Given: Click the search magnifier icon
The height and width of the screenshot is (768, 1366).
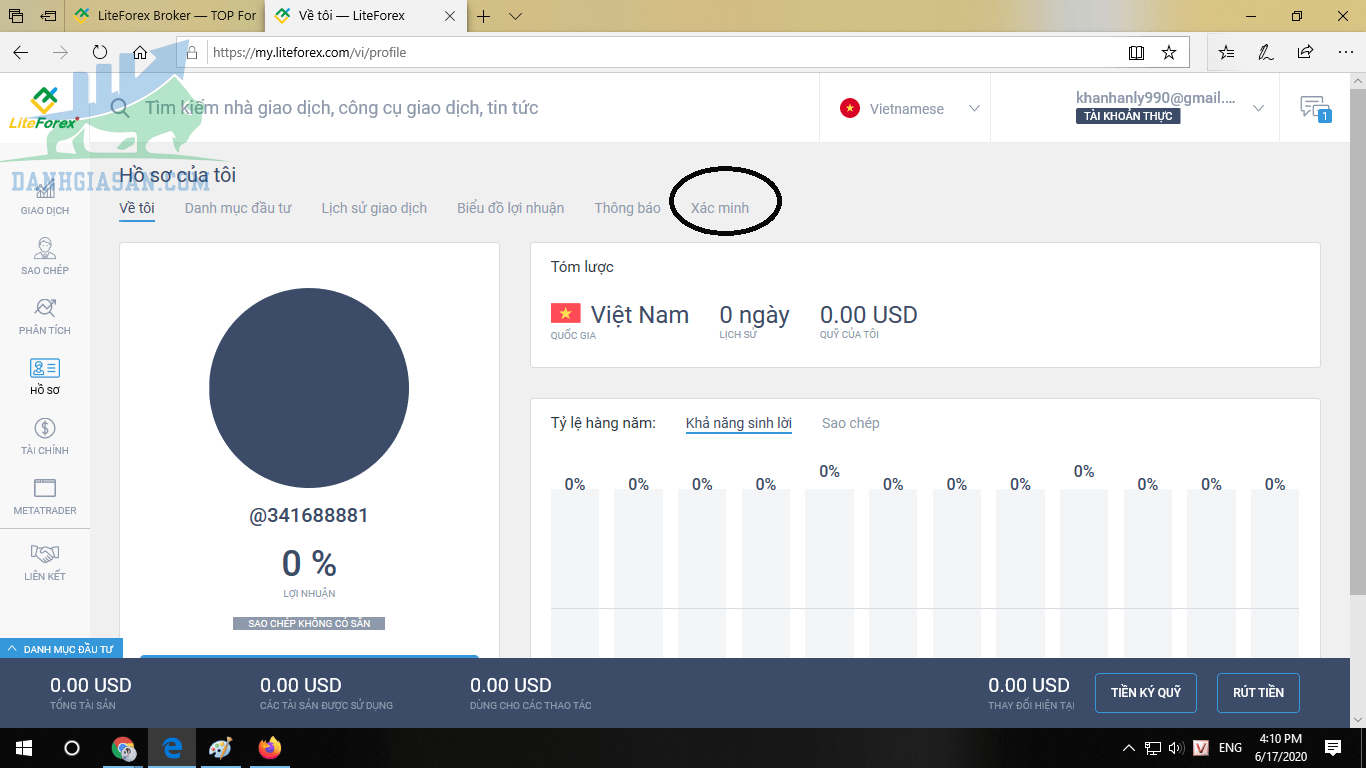Looking at the screenshot, I should click(x=120, y=108).
